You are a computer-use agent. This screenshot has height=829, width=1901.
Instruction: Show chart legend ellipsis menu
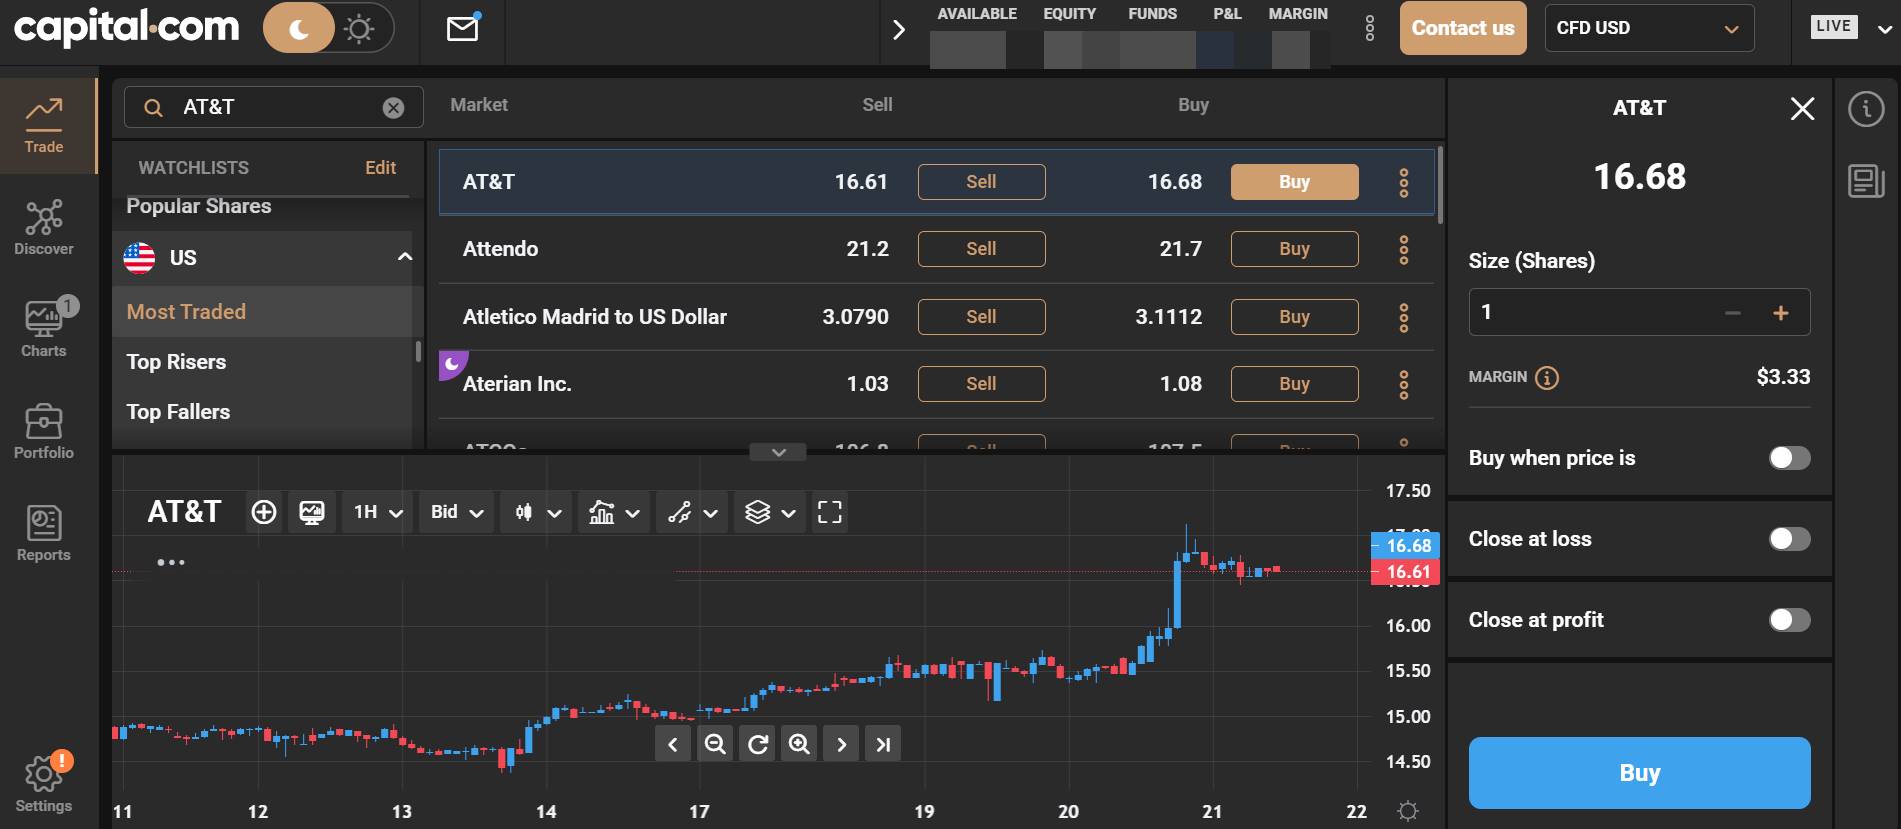click(x=171, y=562)
